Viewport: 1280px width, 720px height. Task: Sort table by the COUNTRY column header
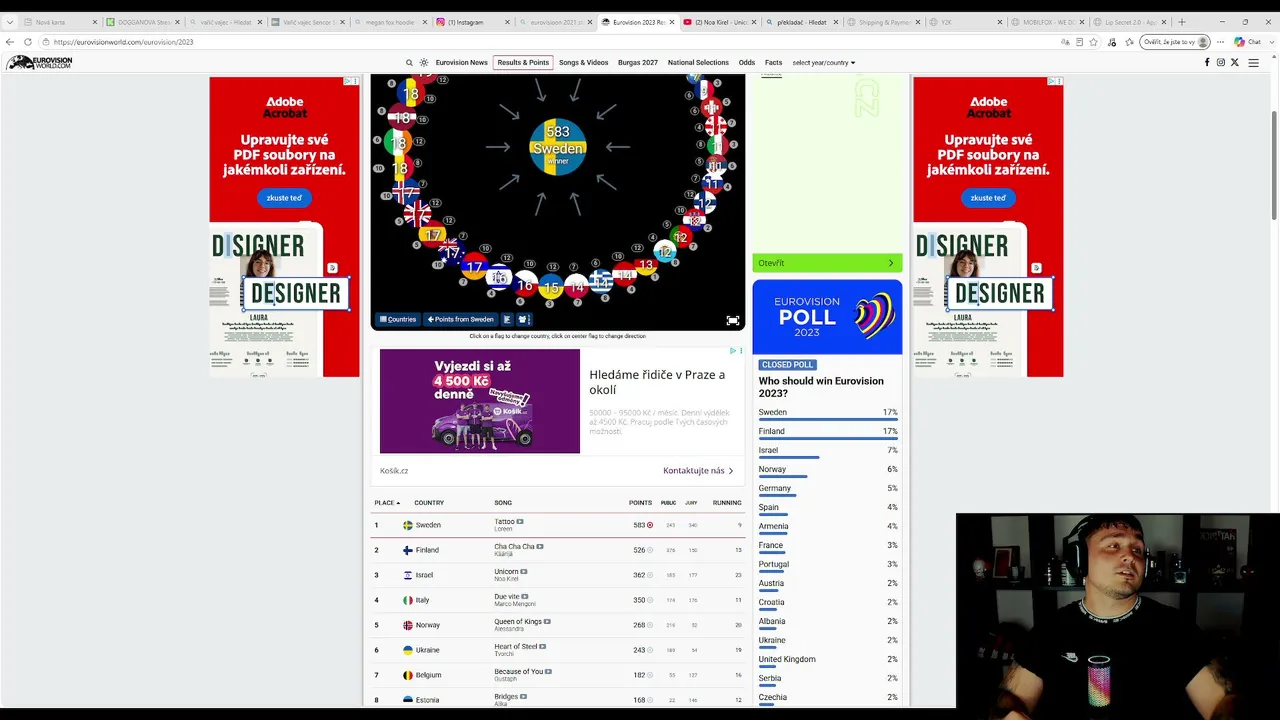[429, 503]
